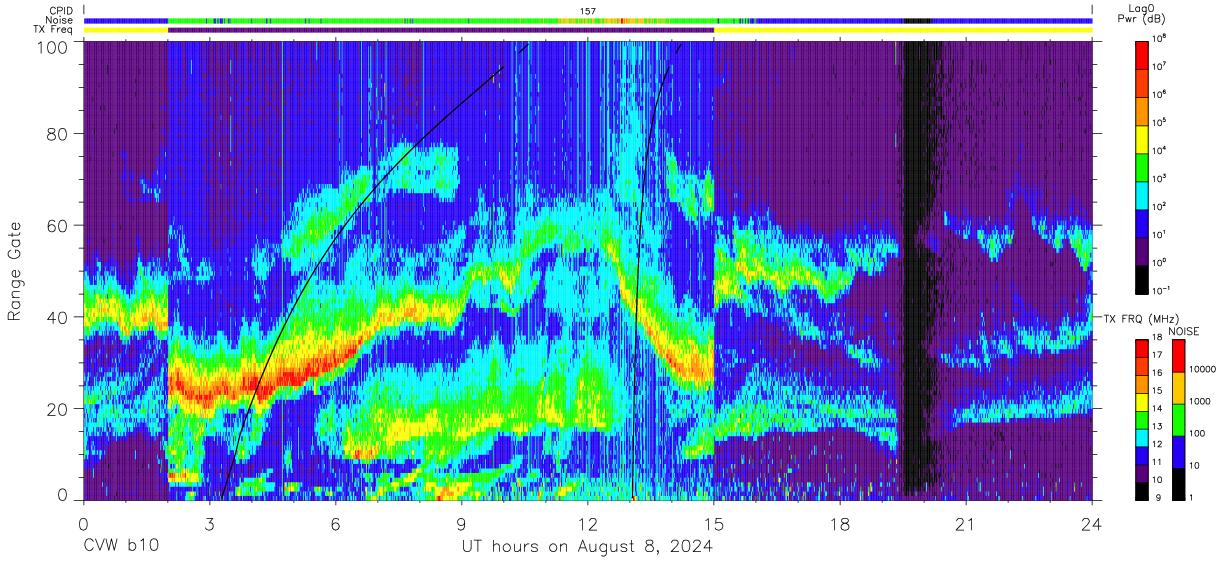Click UT hour tick label '18' on the time axis

click(x=840, y=523)
